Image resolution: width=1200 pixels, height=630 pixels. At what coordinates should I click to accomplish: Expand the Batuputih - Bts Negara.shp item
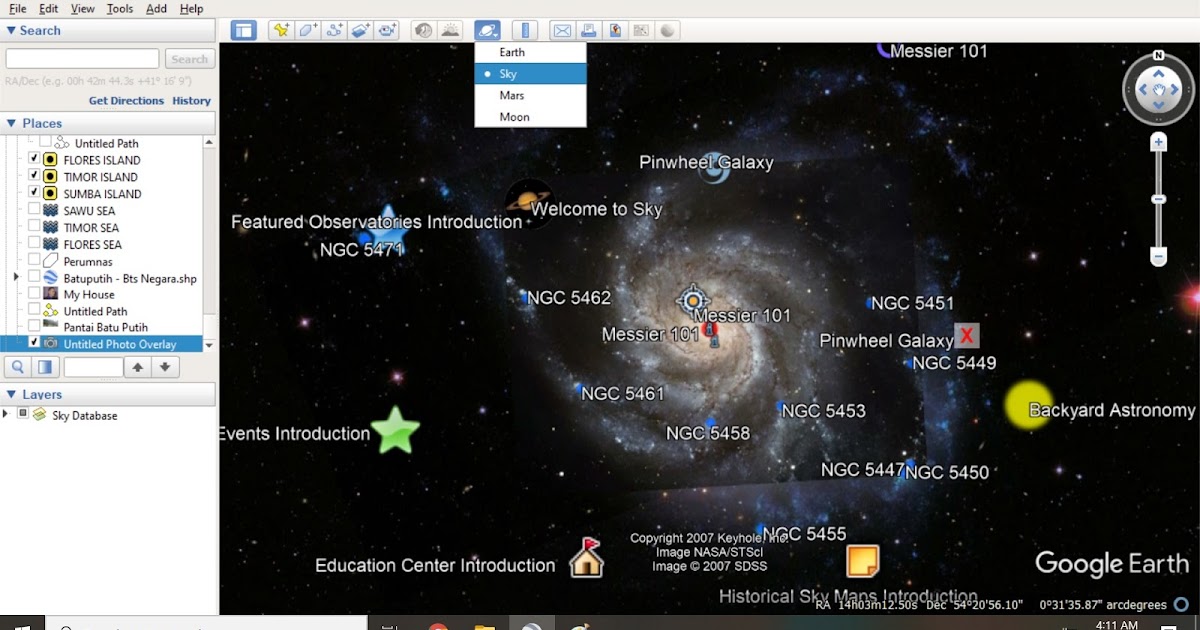(x=15, y=277)
